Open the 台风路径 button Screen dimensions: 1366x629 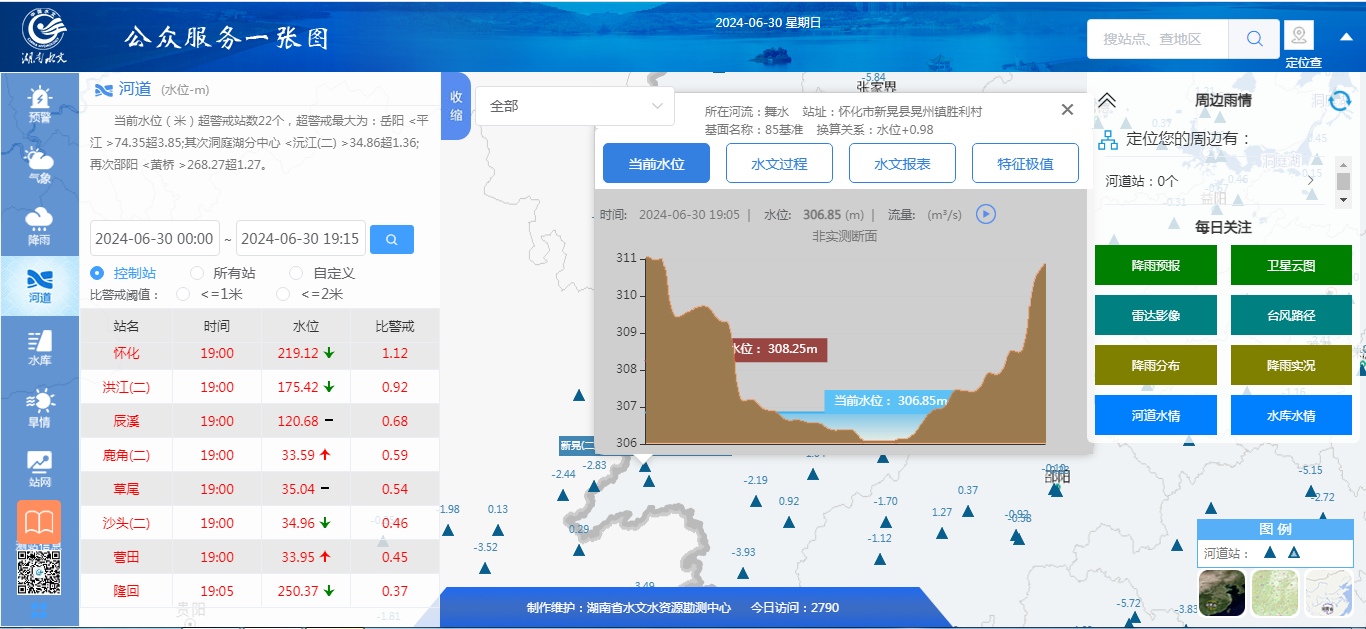tap(1291, 315)
